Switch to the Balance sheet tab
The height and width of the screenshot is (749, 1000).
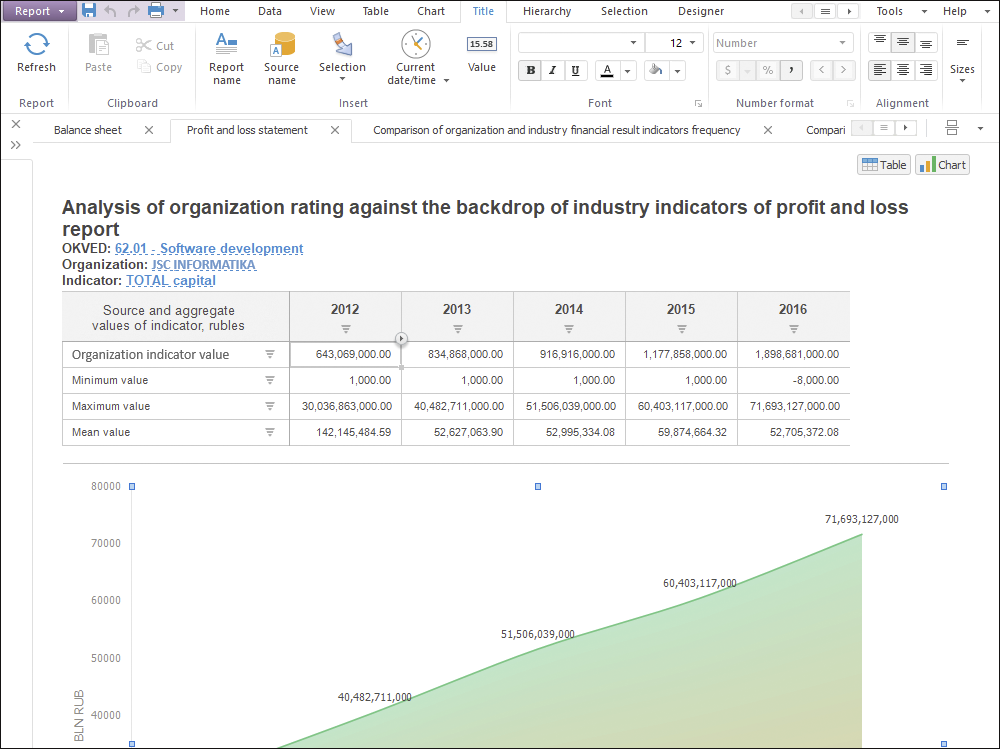click(x=88, y=130)
